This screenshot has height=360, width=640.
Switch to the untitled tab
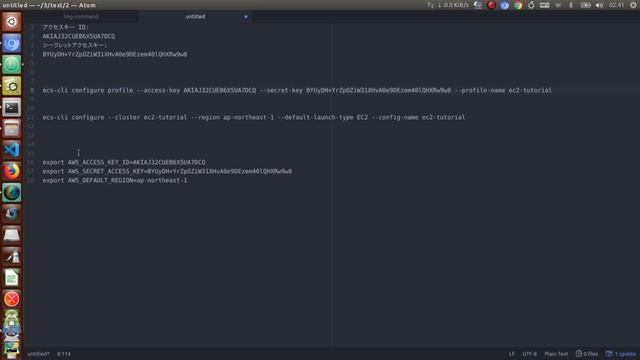(x=195, y=17)
